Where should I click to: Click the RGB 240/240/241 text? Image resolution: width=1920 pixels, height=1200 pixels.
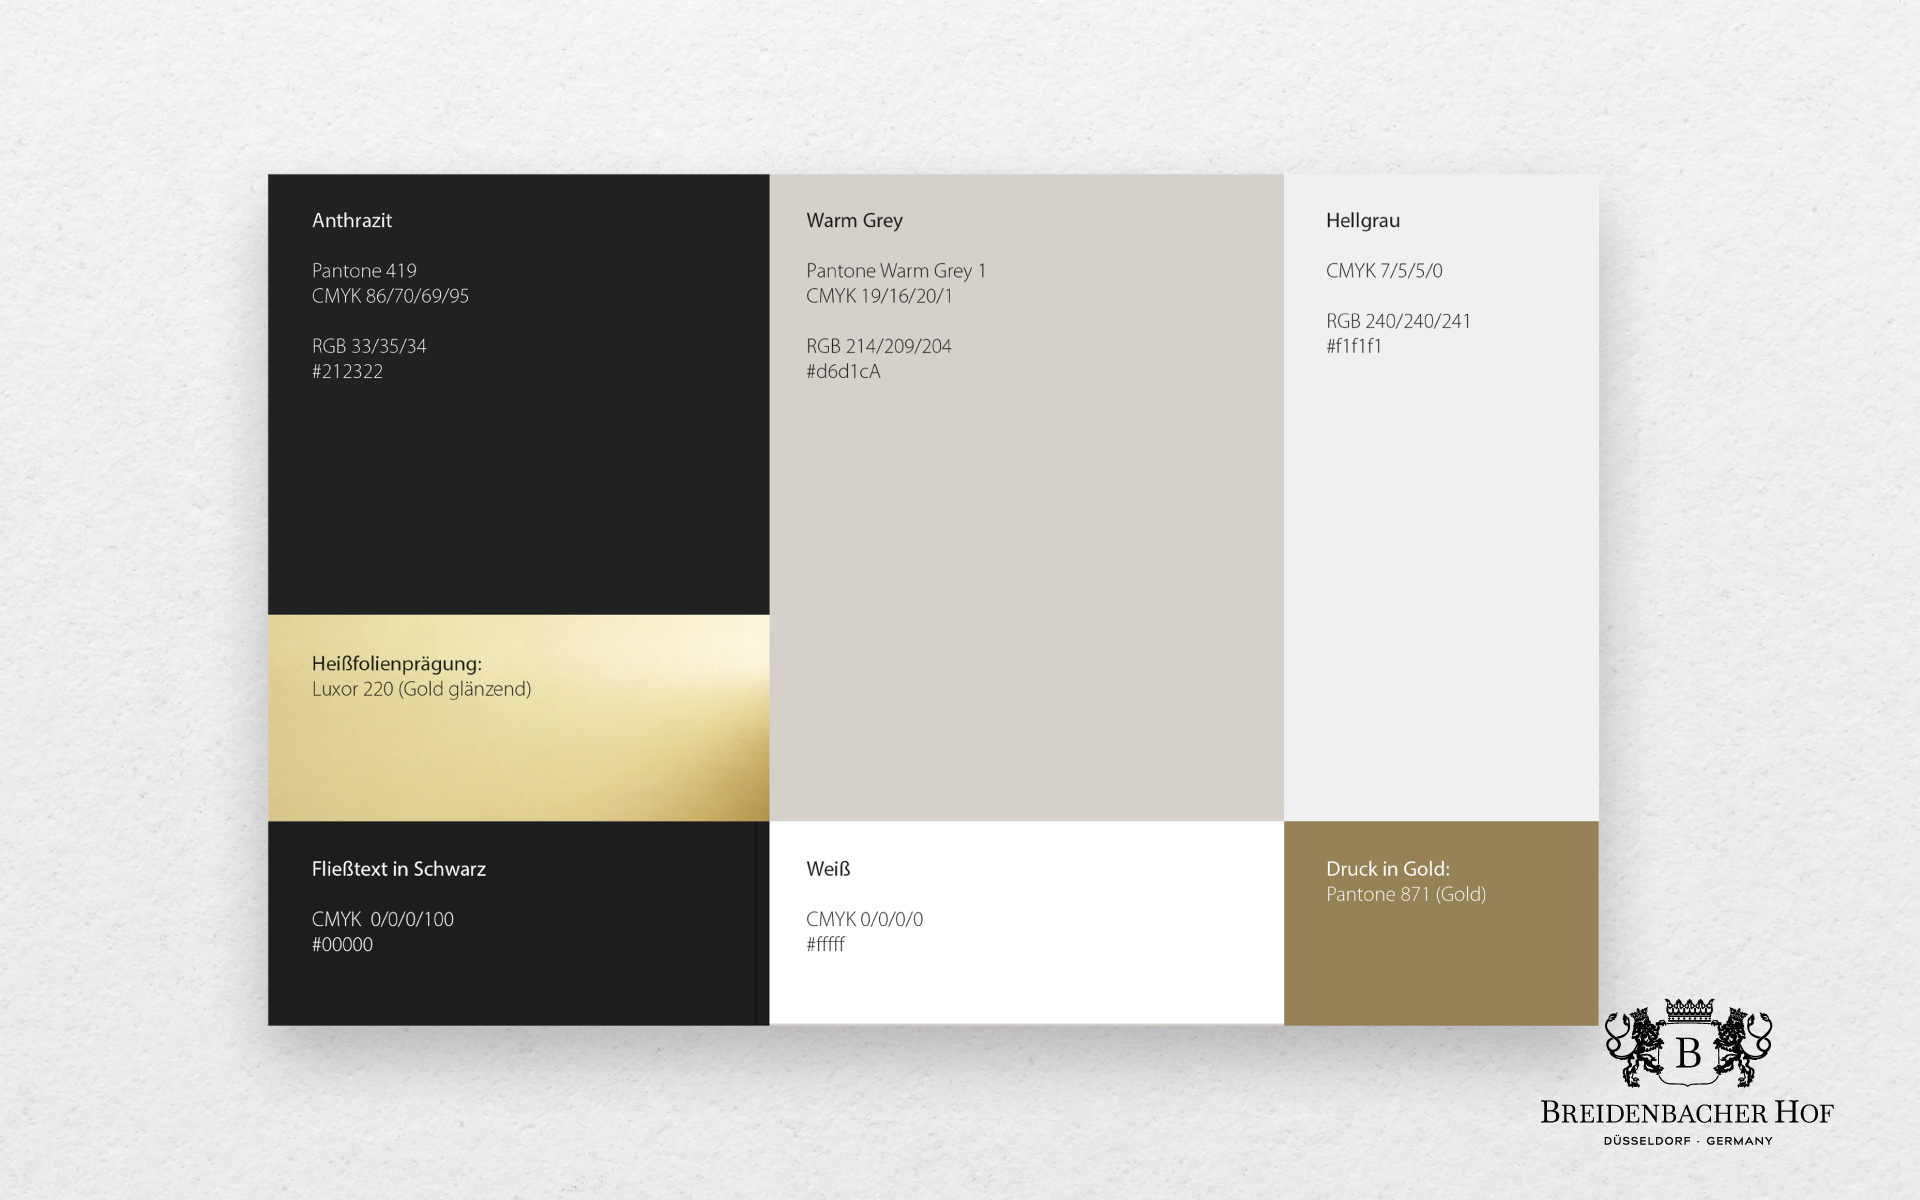pyautogui.click(x=1398, y=321)
